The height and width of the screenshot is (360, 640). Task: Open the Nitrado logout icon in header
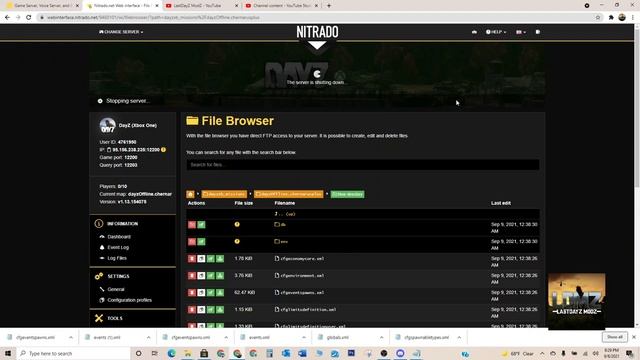click(538, 32)
